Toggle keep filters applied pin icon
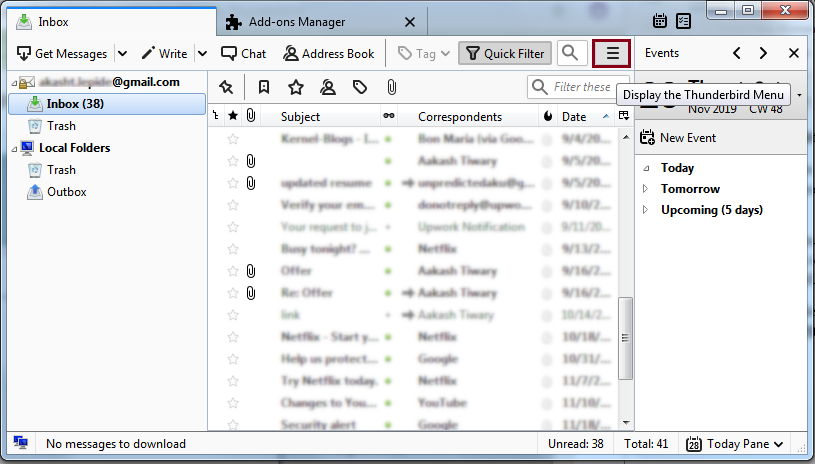The height and width of the screenshot is (464, 815). (x=226, y=87)
